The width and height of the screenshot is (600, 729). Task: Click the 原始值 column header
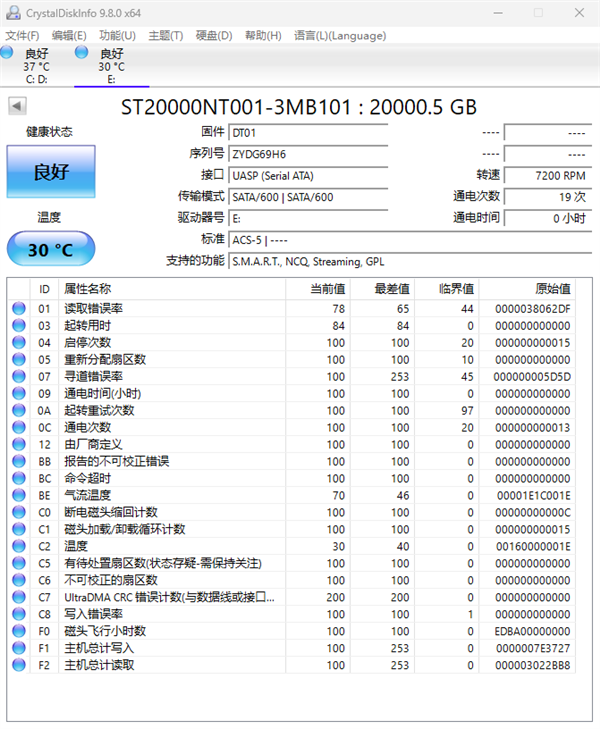coord(527,289)
